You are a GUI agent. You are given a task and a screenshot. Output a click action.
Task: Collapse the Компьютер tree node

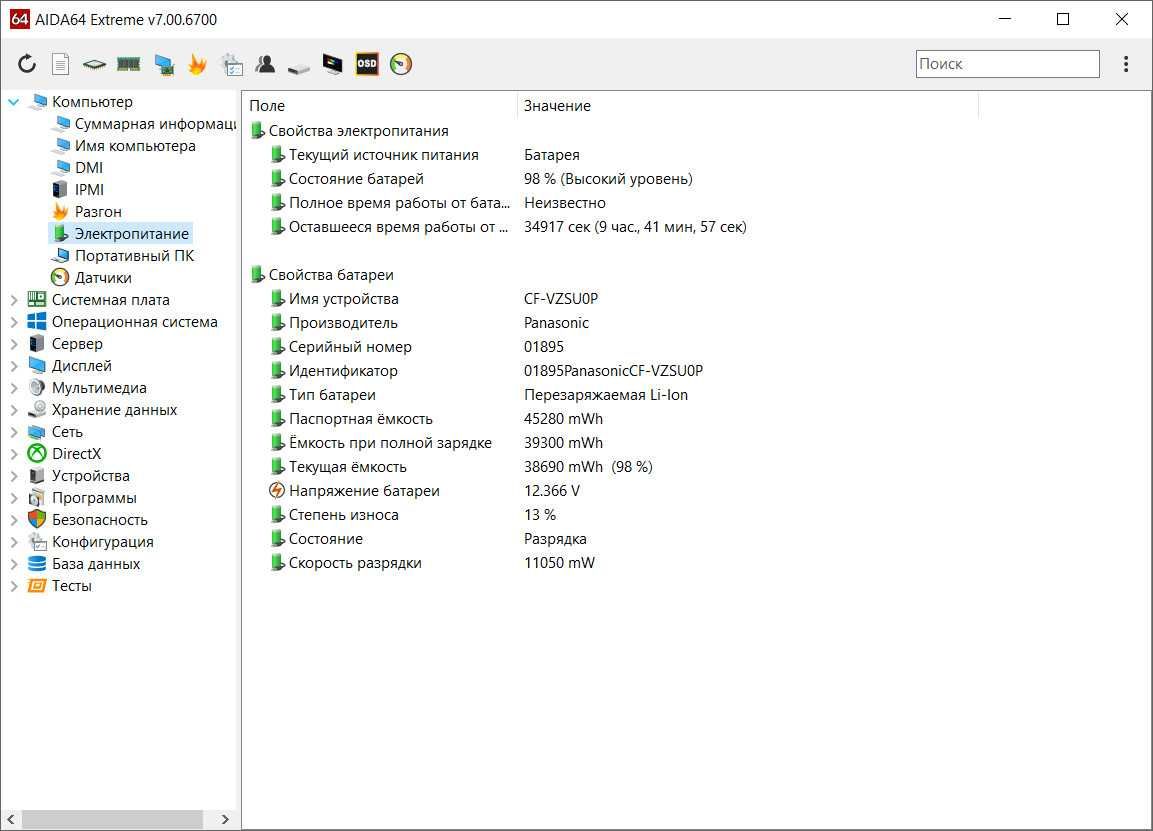(13, 101)
